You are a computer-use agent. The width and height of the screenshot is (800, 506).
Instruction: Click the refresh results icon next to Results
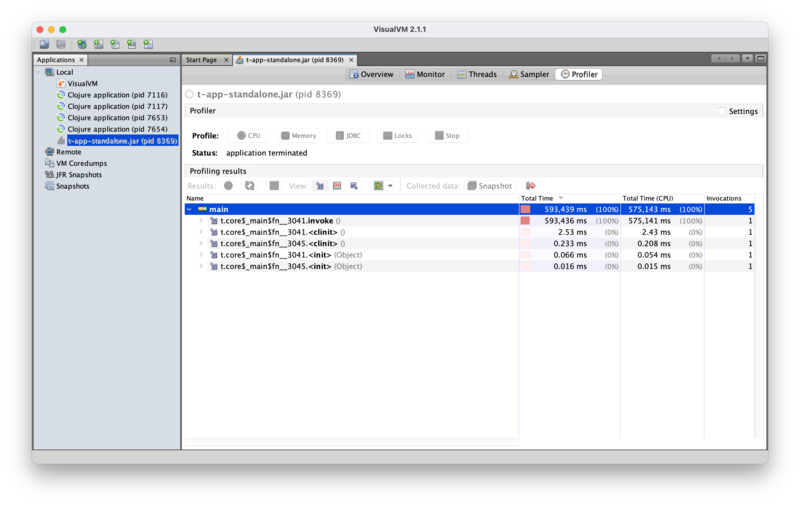[x=249, y=186]
